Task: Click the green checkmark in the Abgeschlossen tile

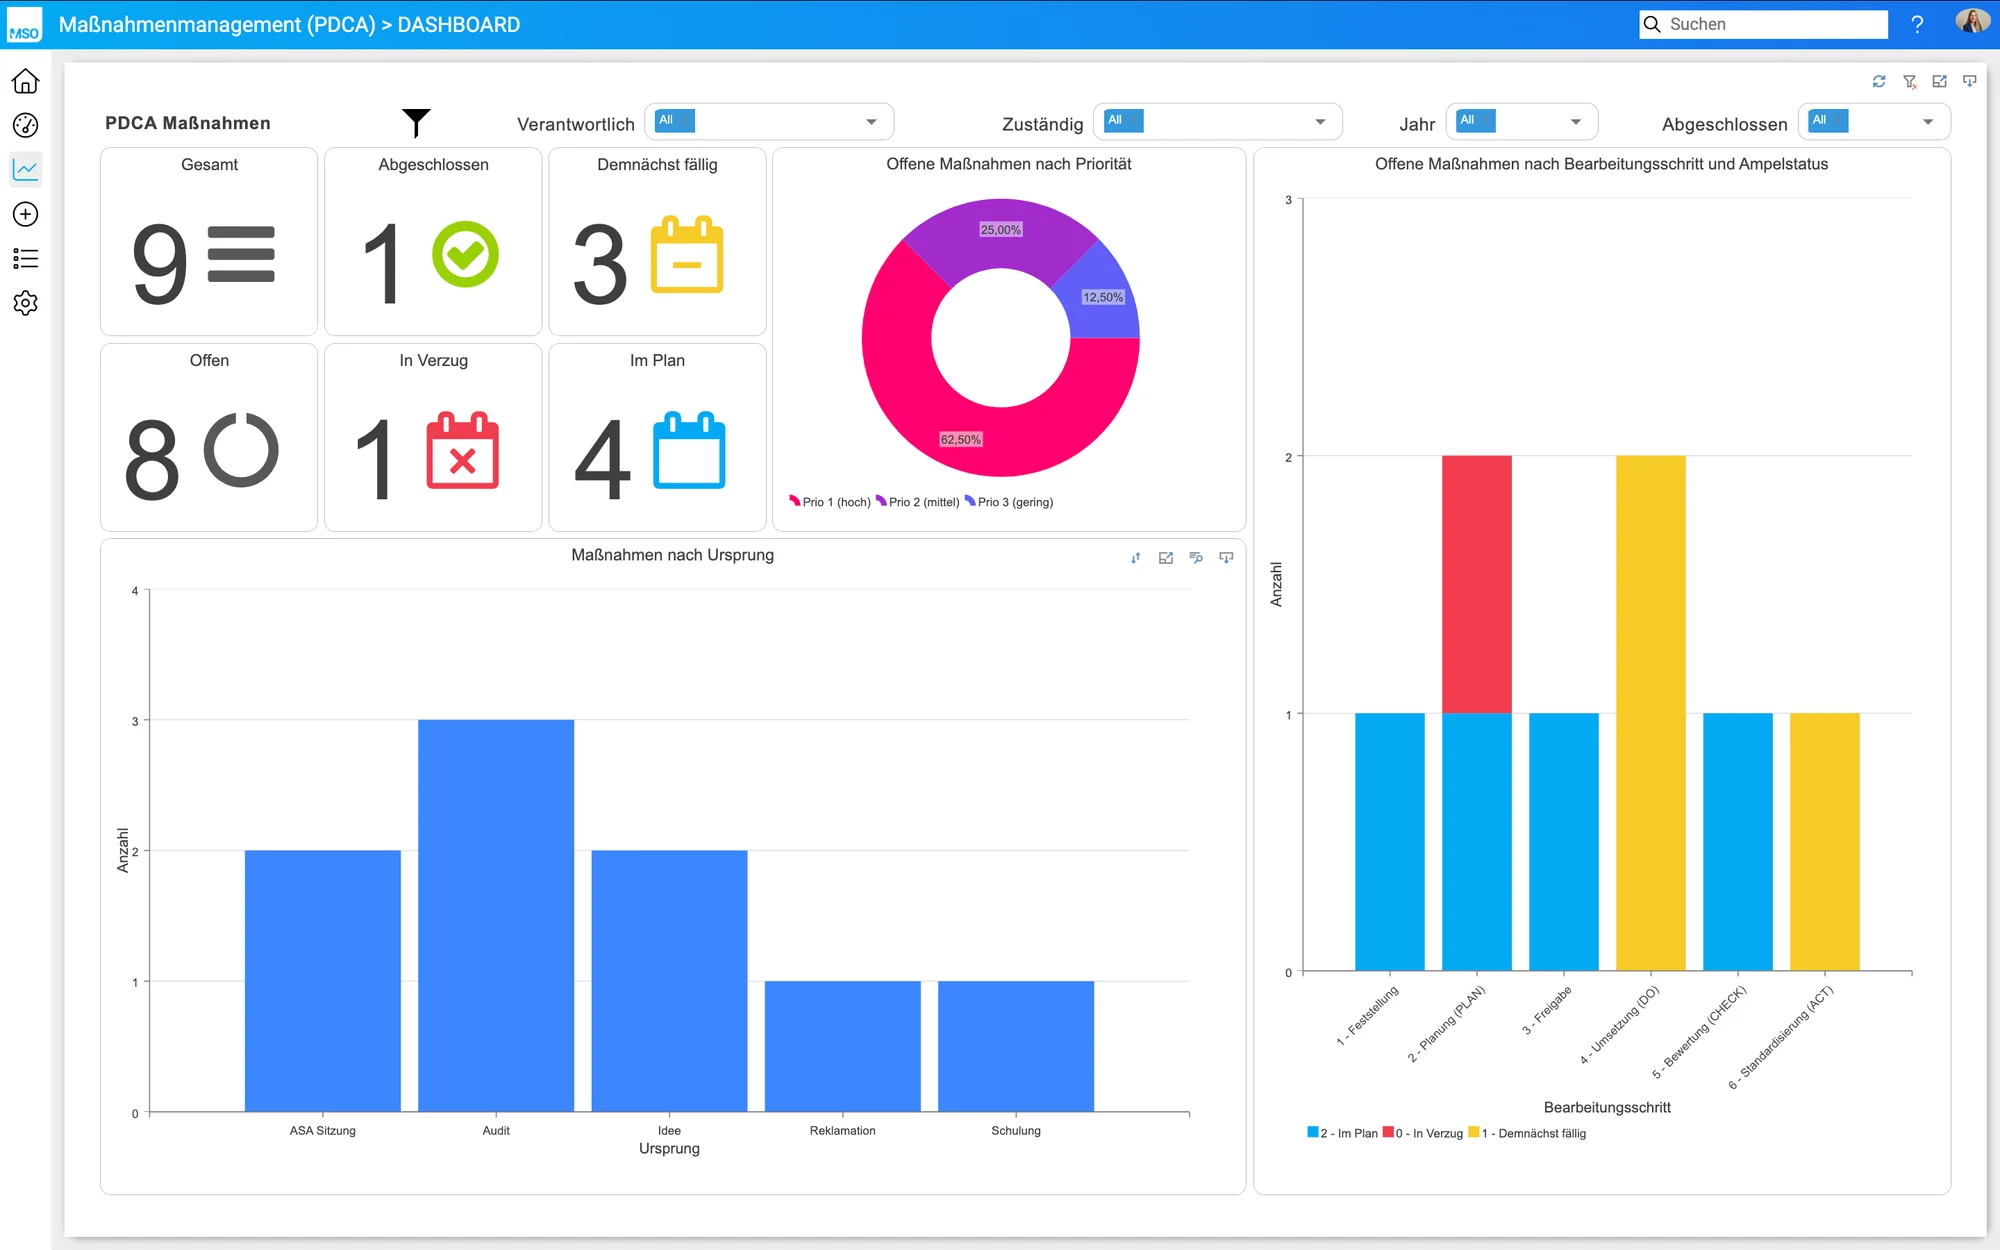Action: 465,255
